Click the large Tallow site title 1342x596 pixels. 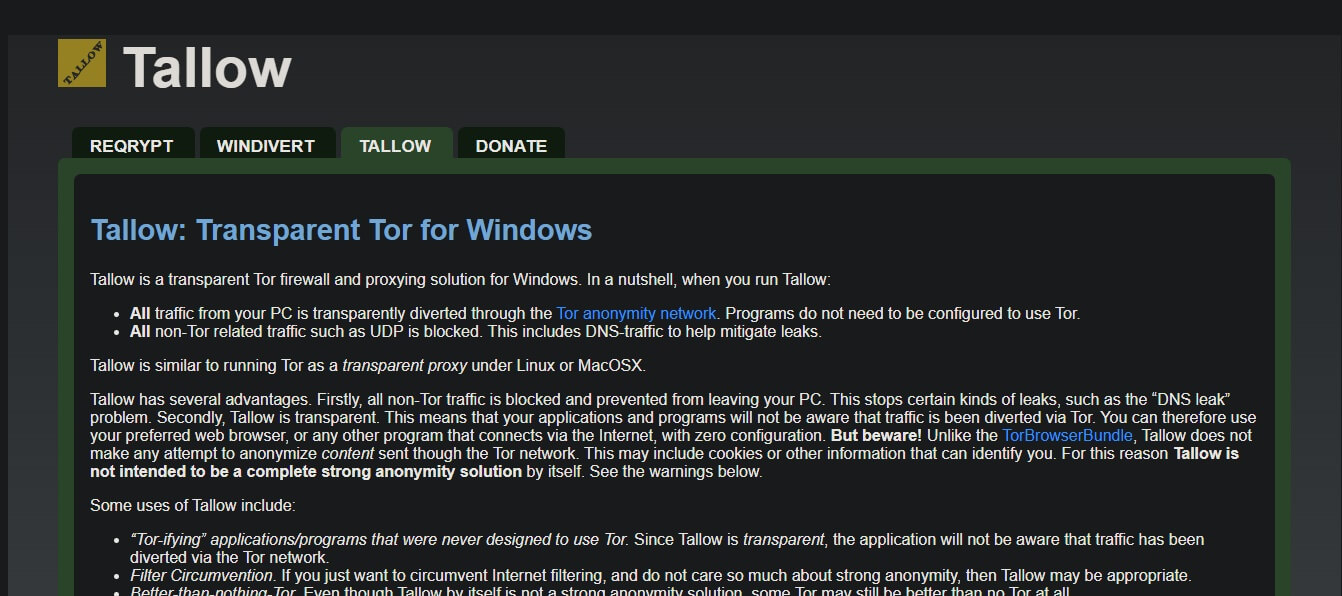[x=207, y=68]
